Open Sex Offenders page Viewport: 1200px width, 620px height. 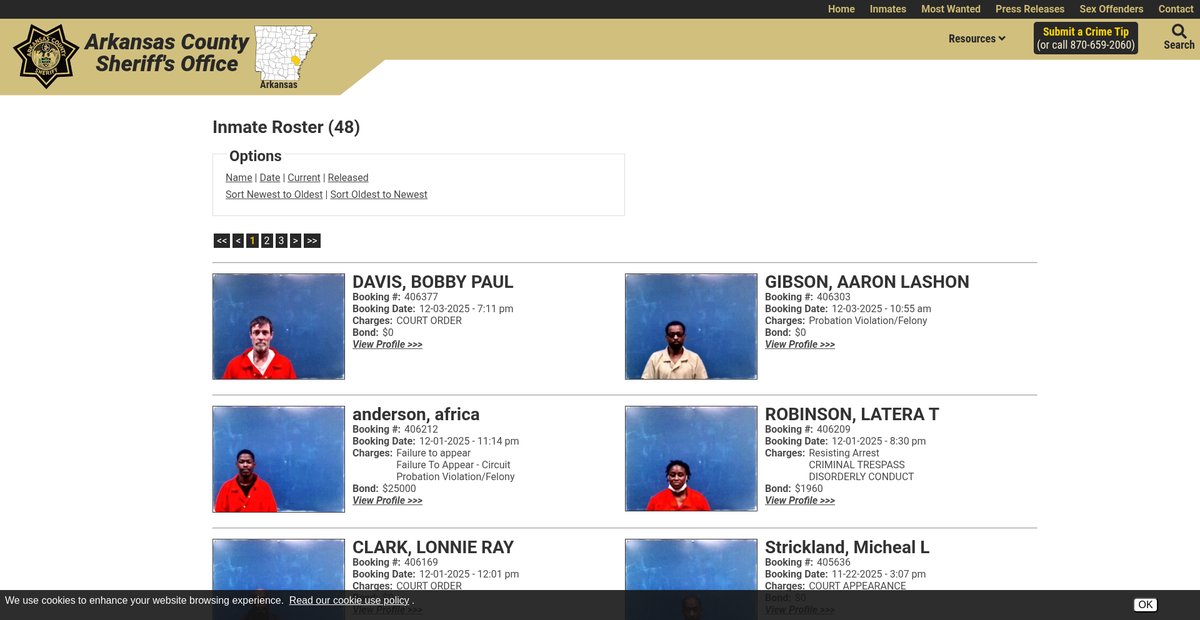click(1111, 9)
